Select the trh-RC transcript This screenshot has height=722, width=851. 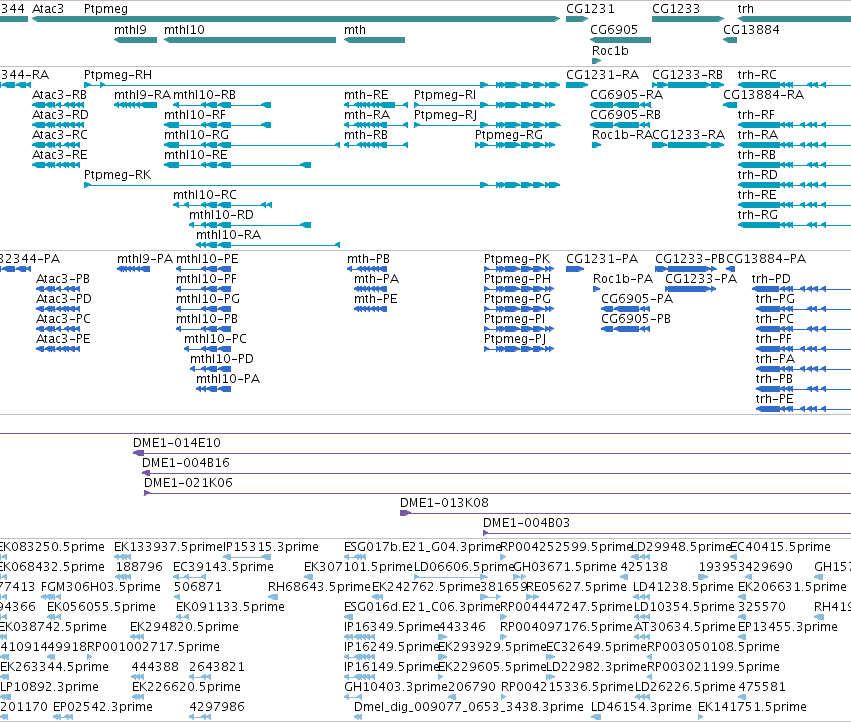795,85
